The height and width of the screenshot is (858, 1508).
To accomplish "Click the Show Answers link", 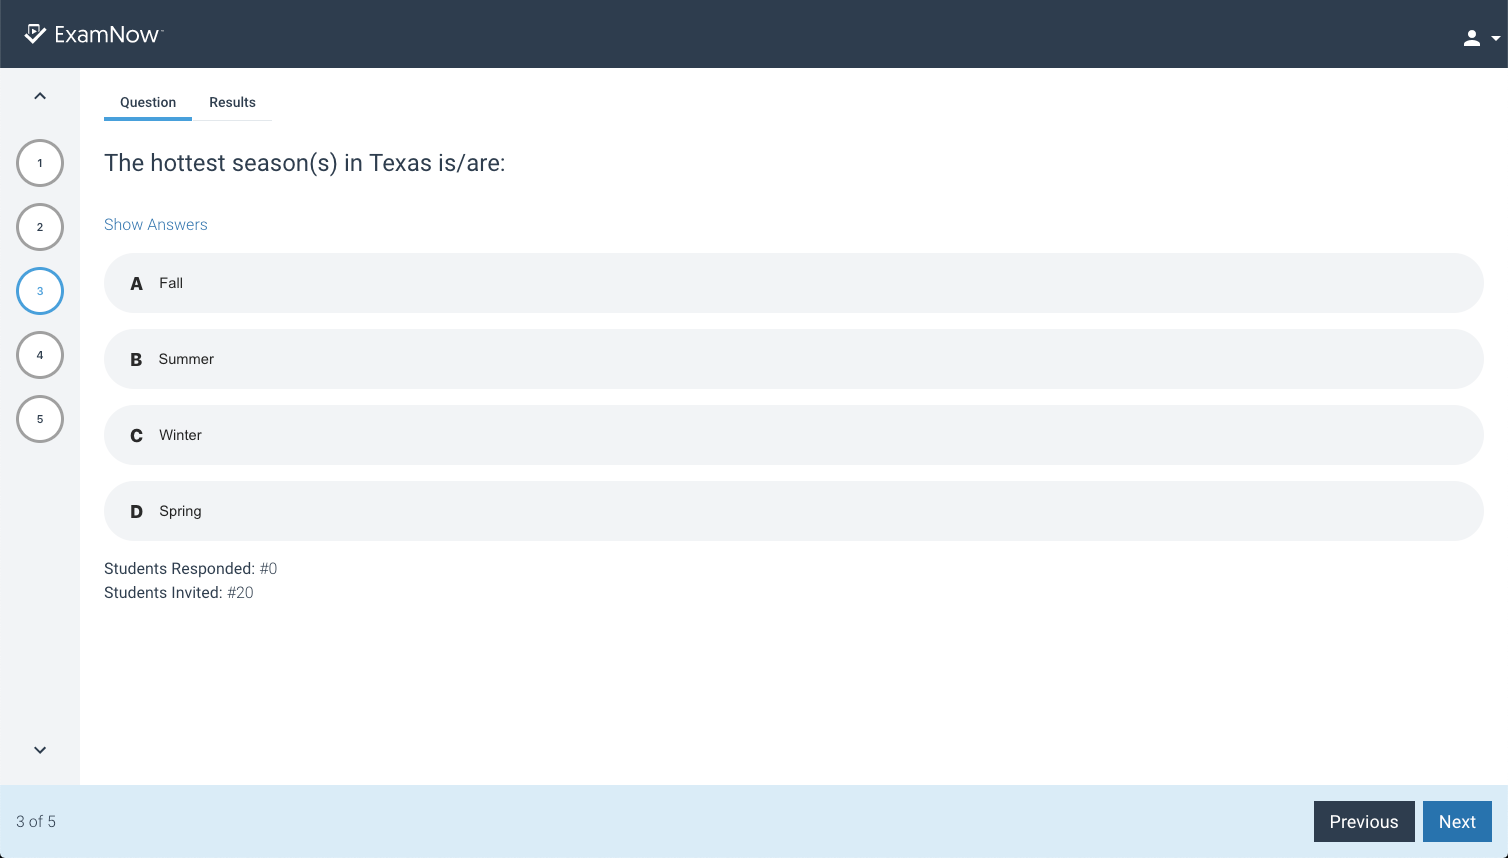I will point(155,224).
